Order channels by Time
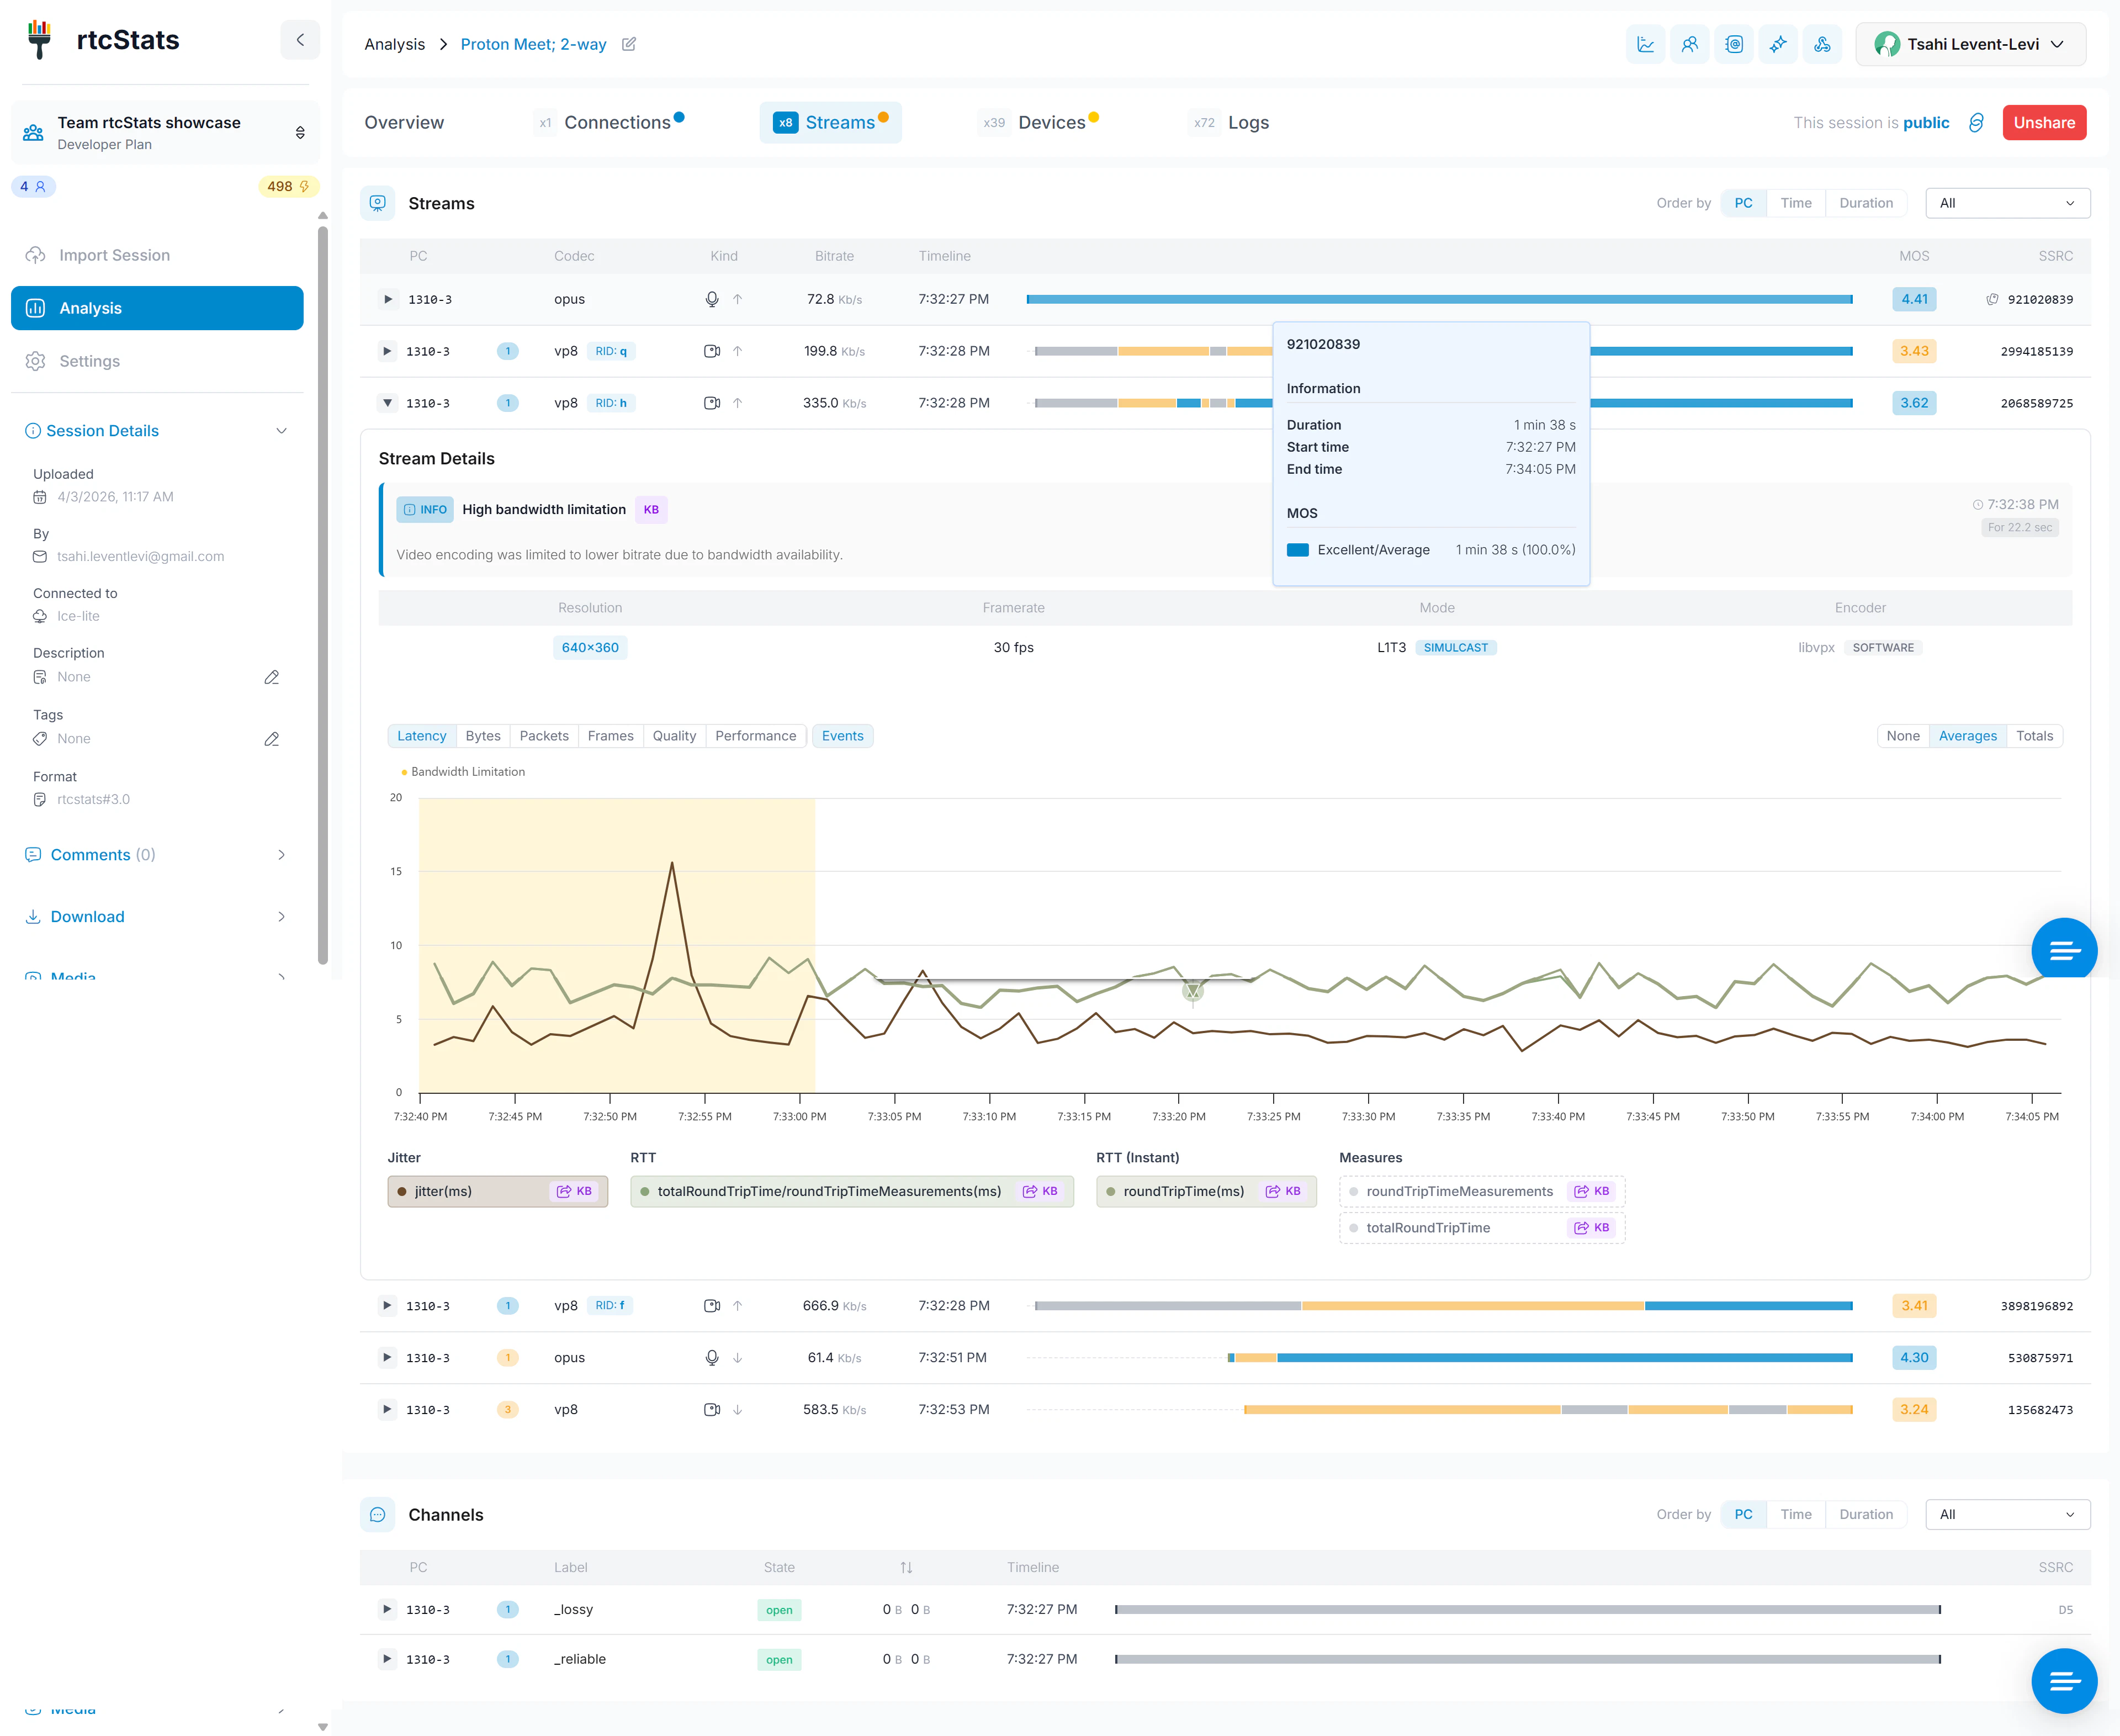Viewport: 2120px width, 1736px height. coord(1796,1514)
